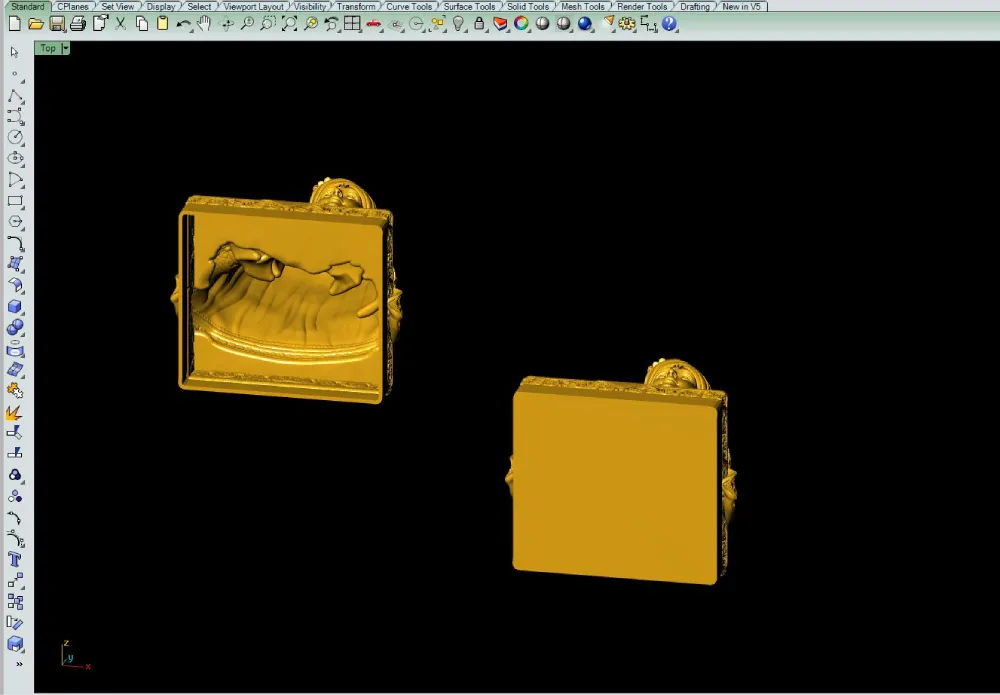Switch to the Set View tab
This screenshot has height=695, width=1000.
click(x=118, y=6)
